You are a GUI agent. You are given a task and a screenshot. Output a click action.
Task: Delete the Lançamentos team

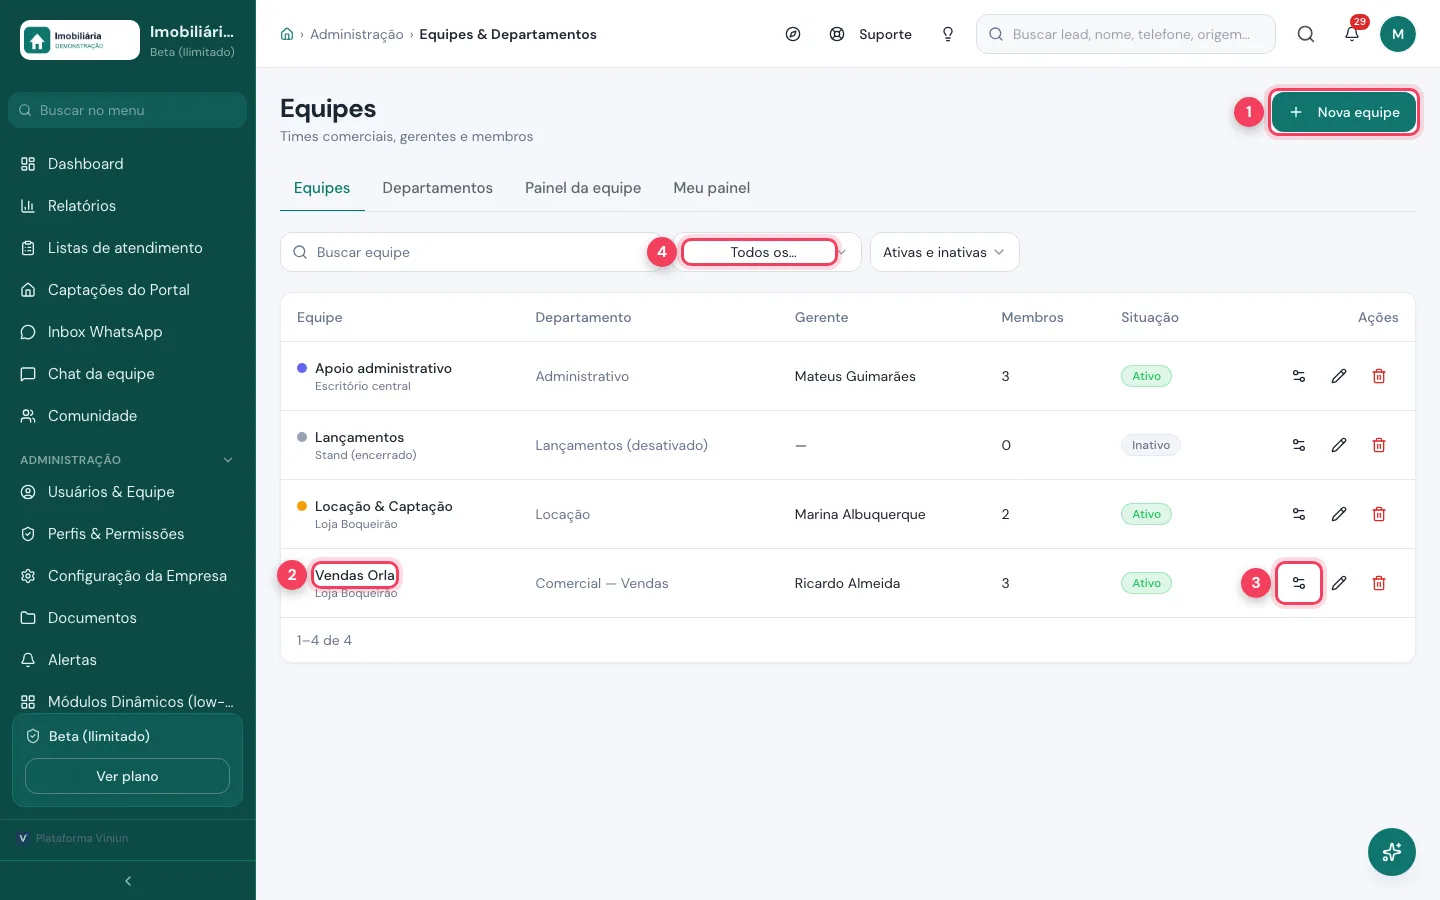click(1379, 445)
